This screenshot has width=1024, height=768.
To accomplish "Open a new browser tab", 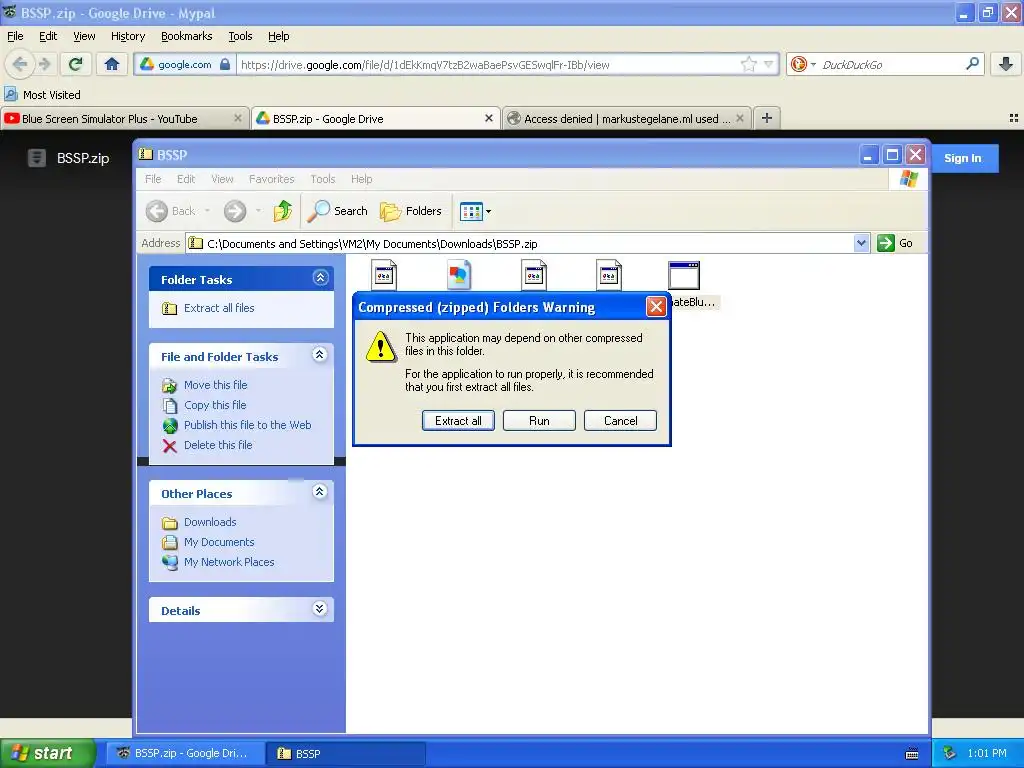I will [x=767, y=118].
